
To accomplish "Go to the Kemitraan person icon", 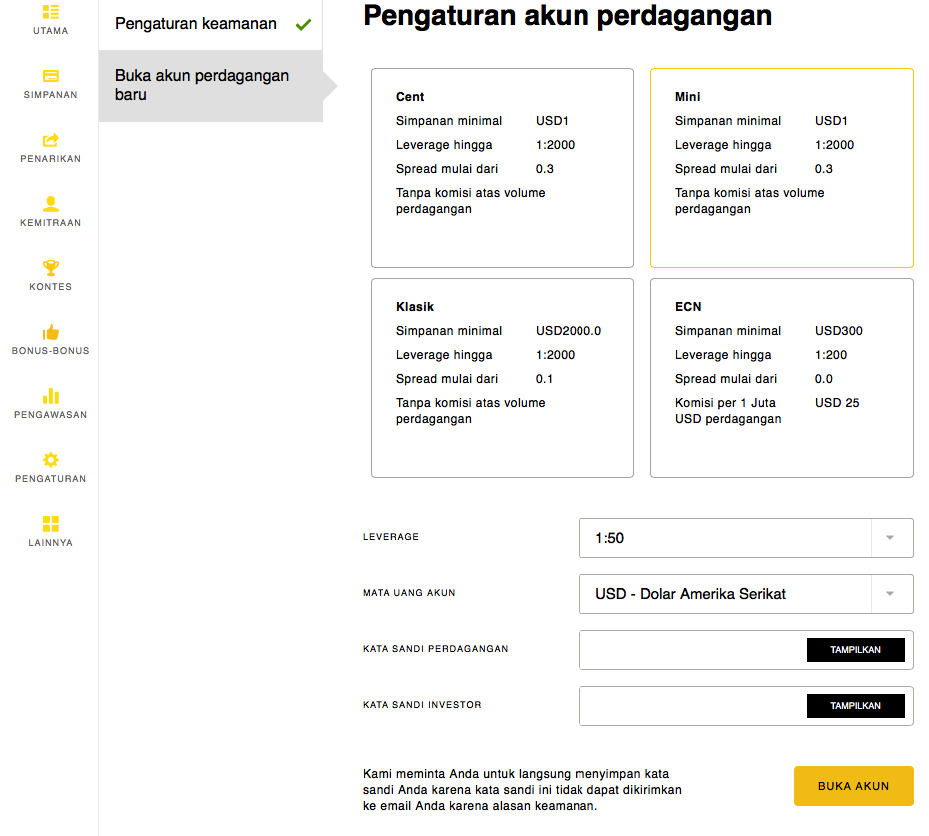I will click(51, 204).
